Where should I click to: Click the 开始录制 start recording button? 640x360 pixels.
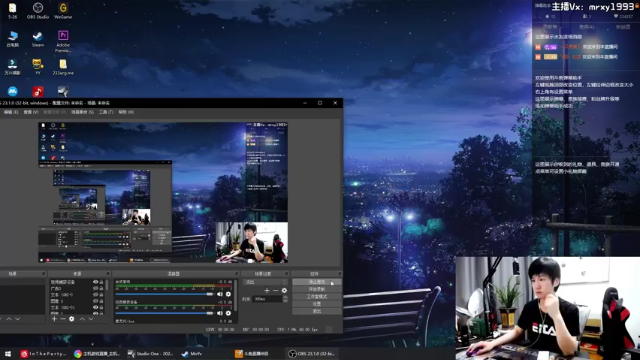pyautogui.click(x=317, y=289)
